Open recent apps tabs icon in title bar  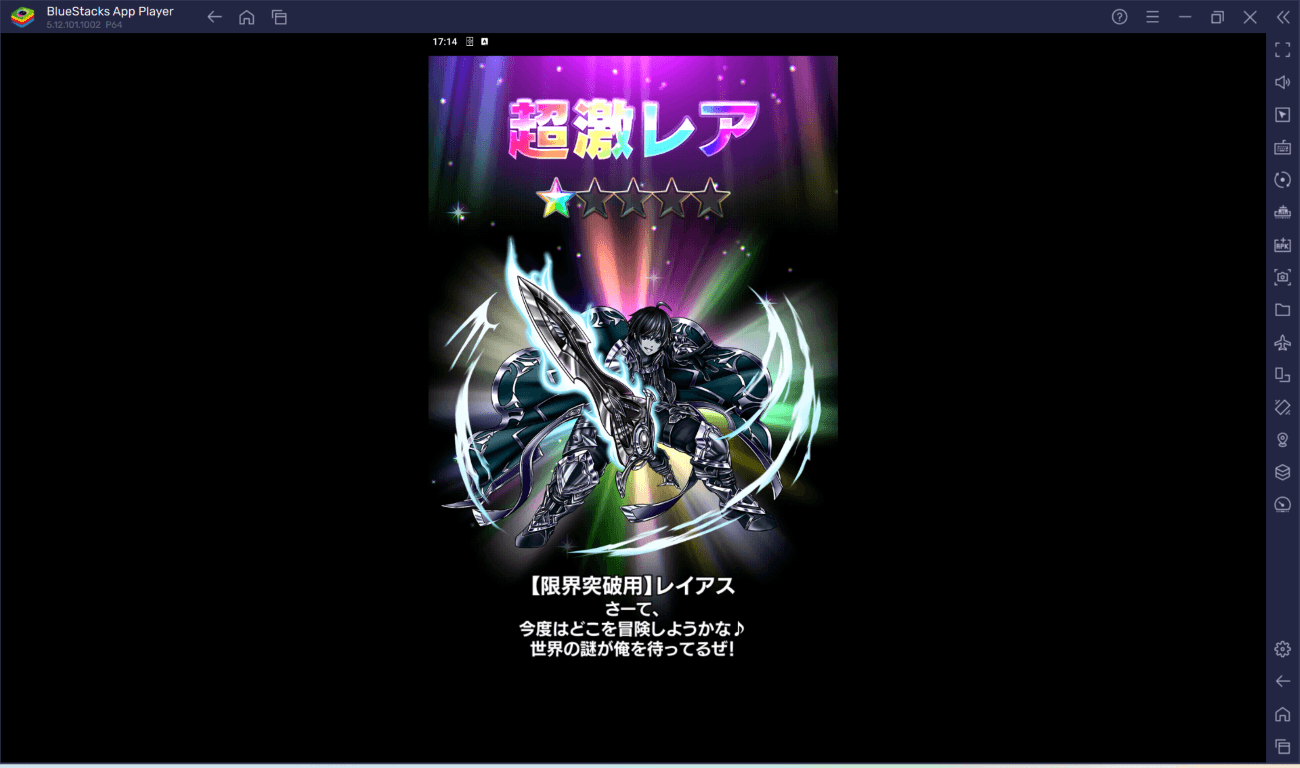(279, 17)
